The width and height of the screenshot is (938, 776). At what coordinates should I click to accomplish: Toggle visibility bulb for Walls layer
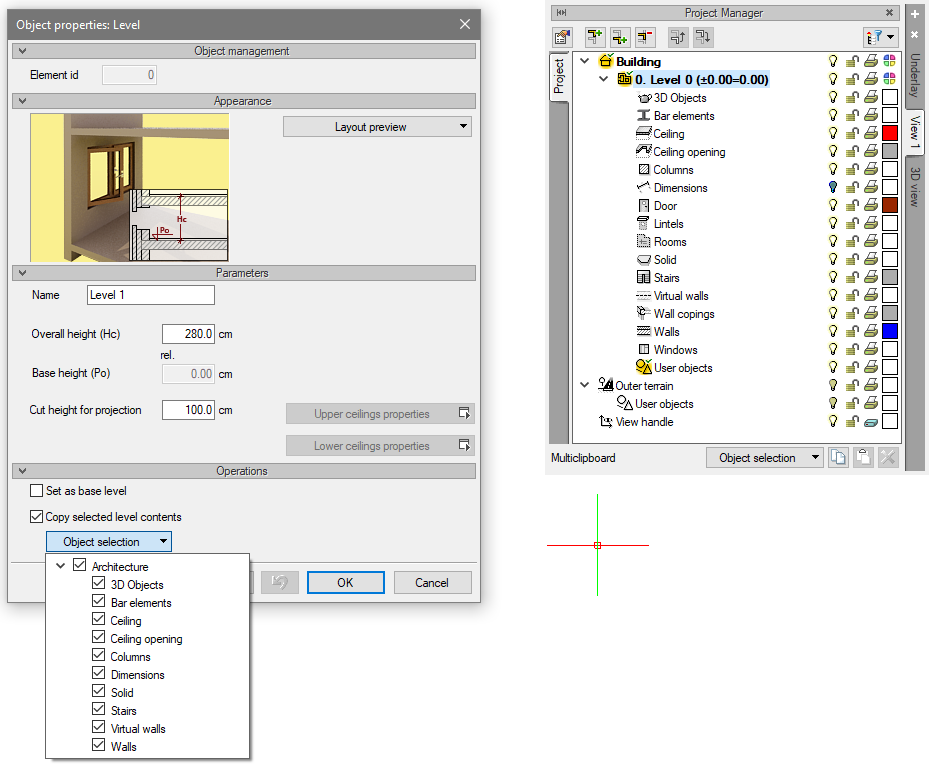[x=833, y=331]
